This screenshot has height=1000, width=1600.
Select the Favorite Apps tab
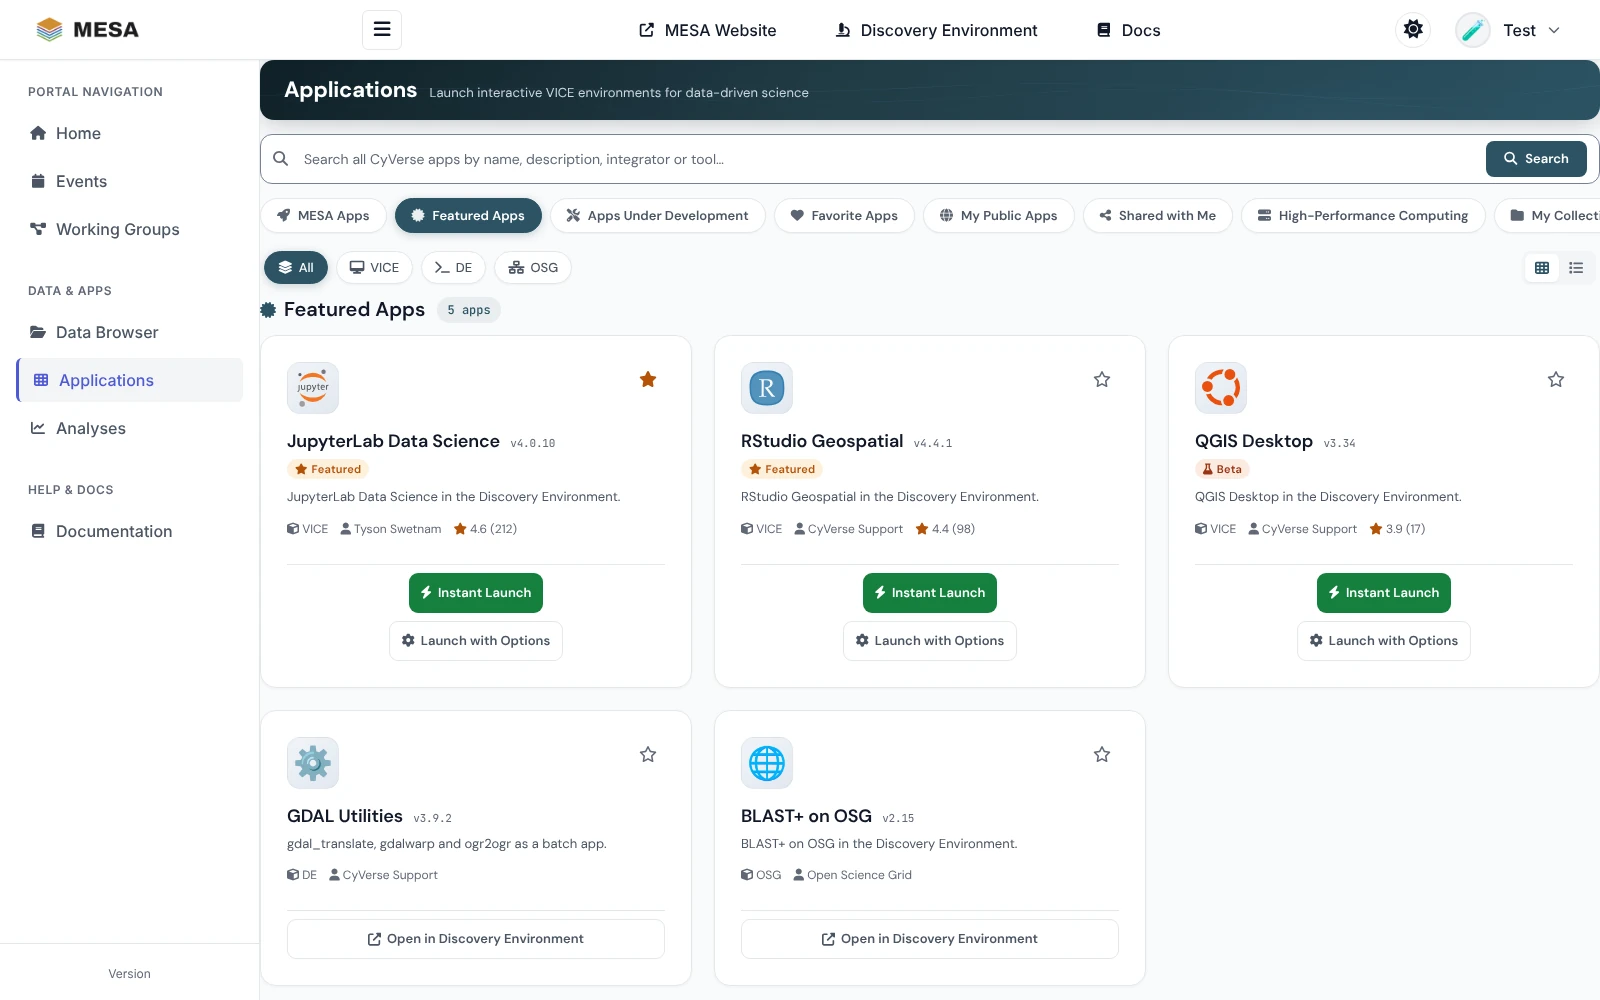pyautogui.click(x=844, y=216)
